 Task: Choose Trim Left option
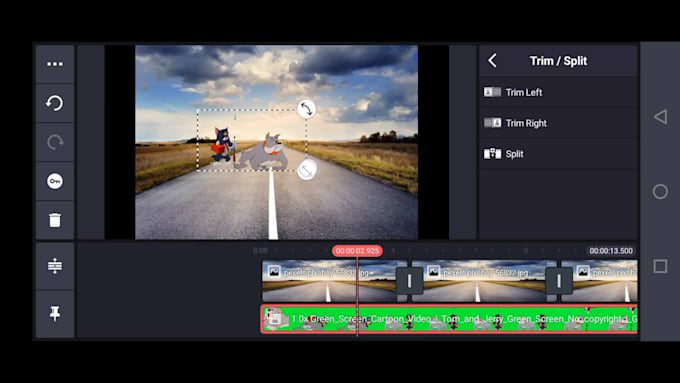558,92
